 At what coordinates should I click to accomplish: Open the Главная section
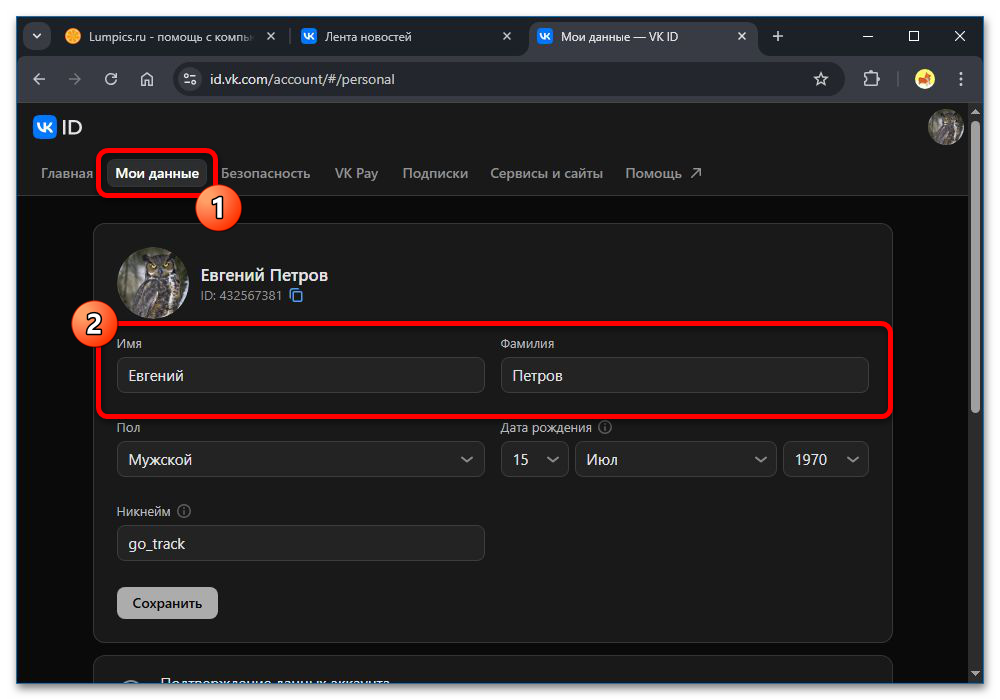tap(67, 173)
